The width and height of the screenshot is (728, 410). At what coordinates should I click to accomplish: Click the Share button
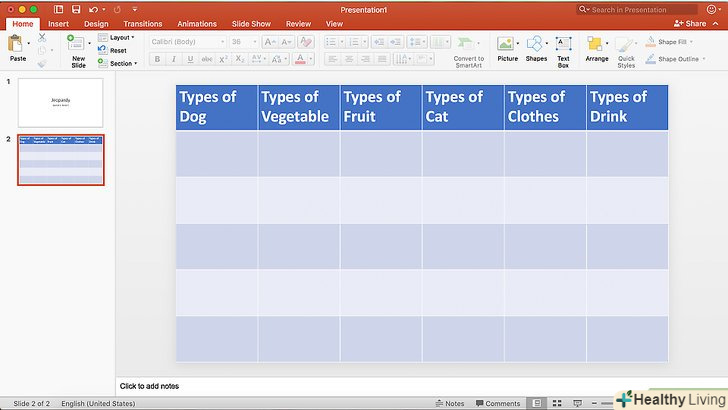(692, 23)
